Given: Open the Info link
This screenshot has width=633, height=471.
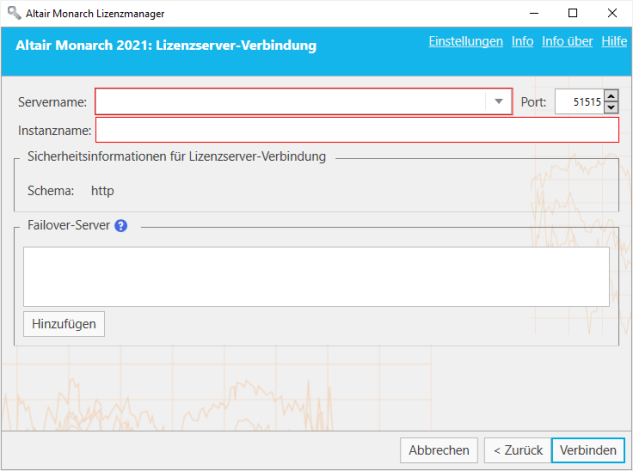Looking at the screenshot, I should (x=522, y=41).
